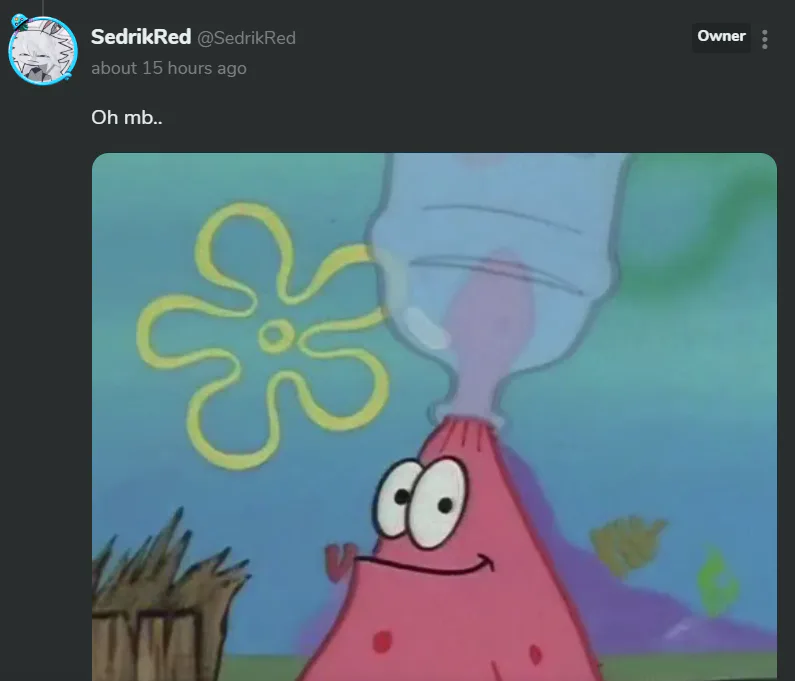Screen dimensions: 795x681
Task: Open the @SedrikRed handle link
Action: 246,38
